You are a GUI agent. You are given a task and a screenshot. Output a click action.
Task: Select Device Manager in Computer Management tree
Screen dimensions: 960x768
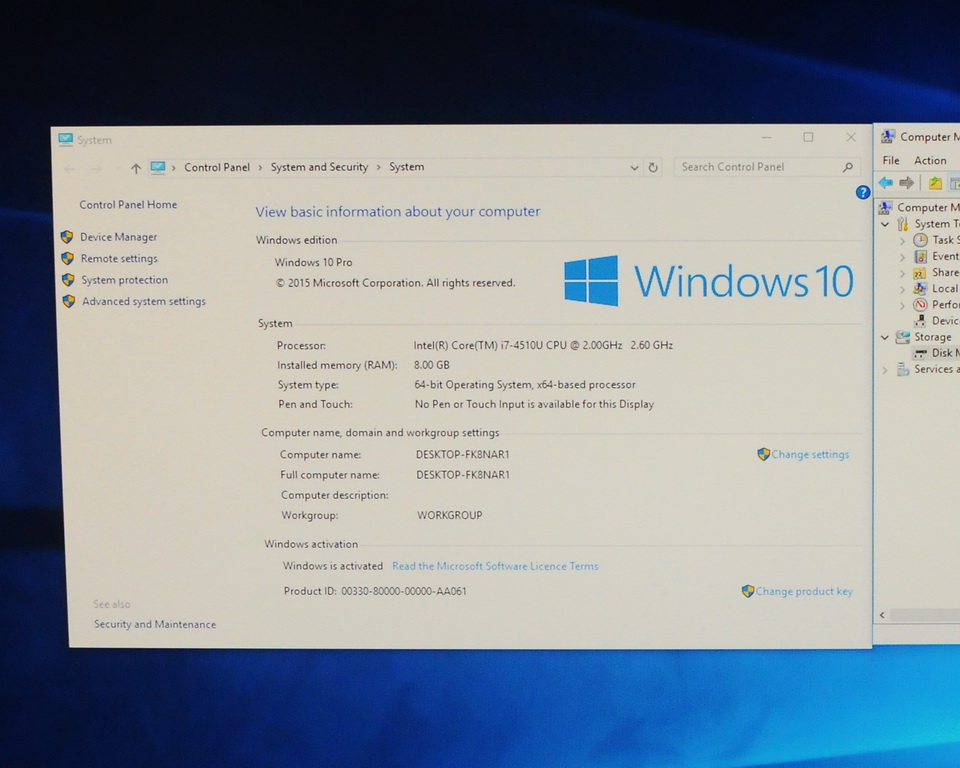(945, 320)
